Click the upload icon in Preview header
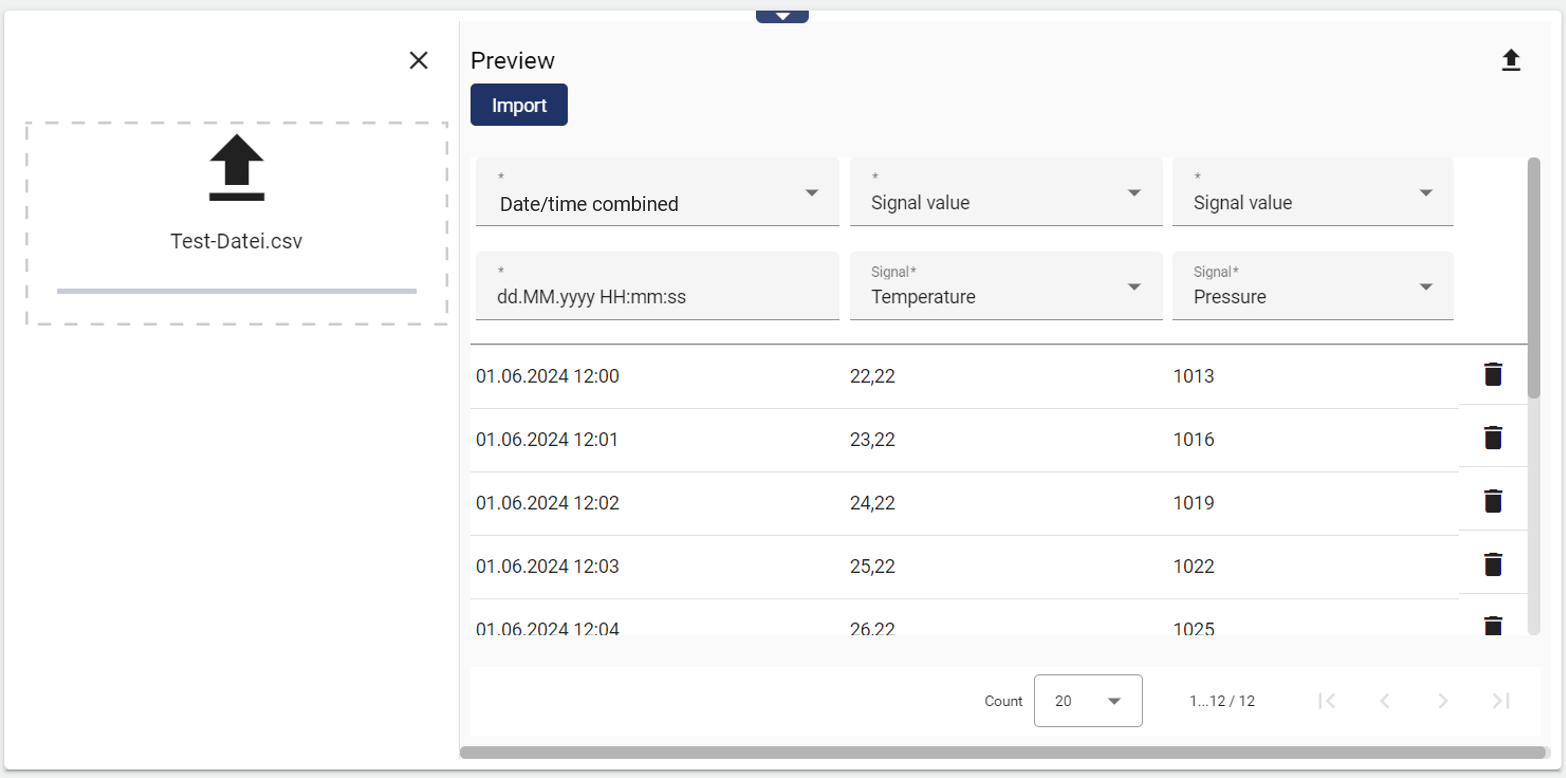1566x778 pixels. (1510, 61)
